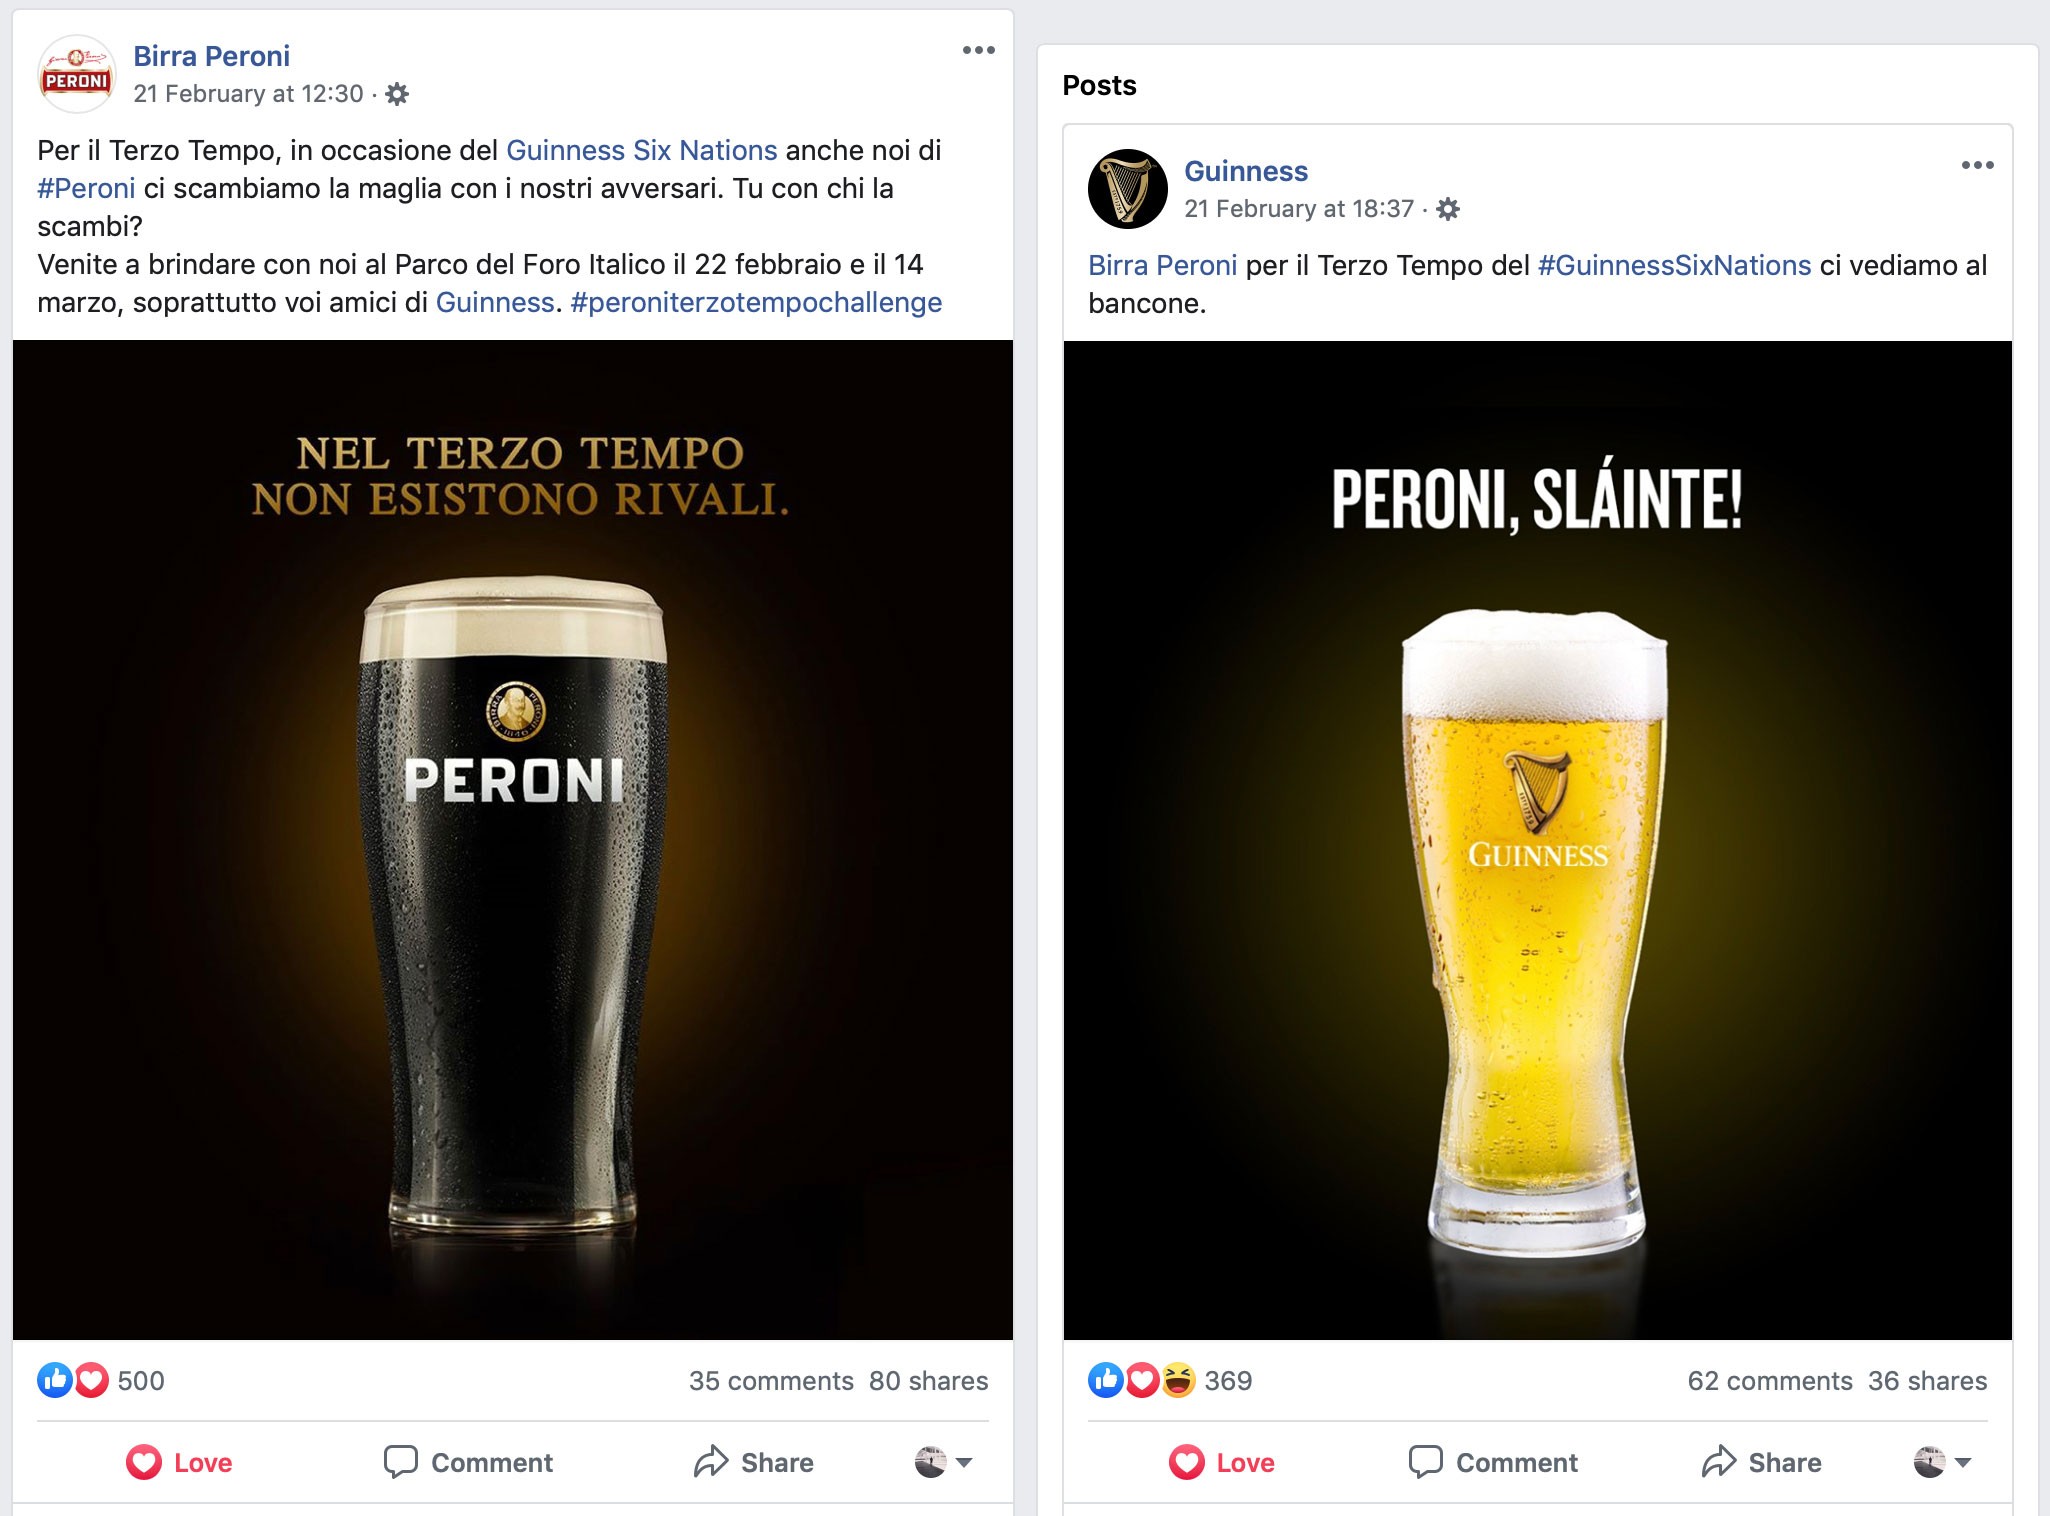Click the privacy gear icon on the Guinness post
This screenshot has width=2050, height=1516.
click(x=1447, y=209)
